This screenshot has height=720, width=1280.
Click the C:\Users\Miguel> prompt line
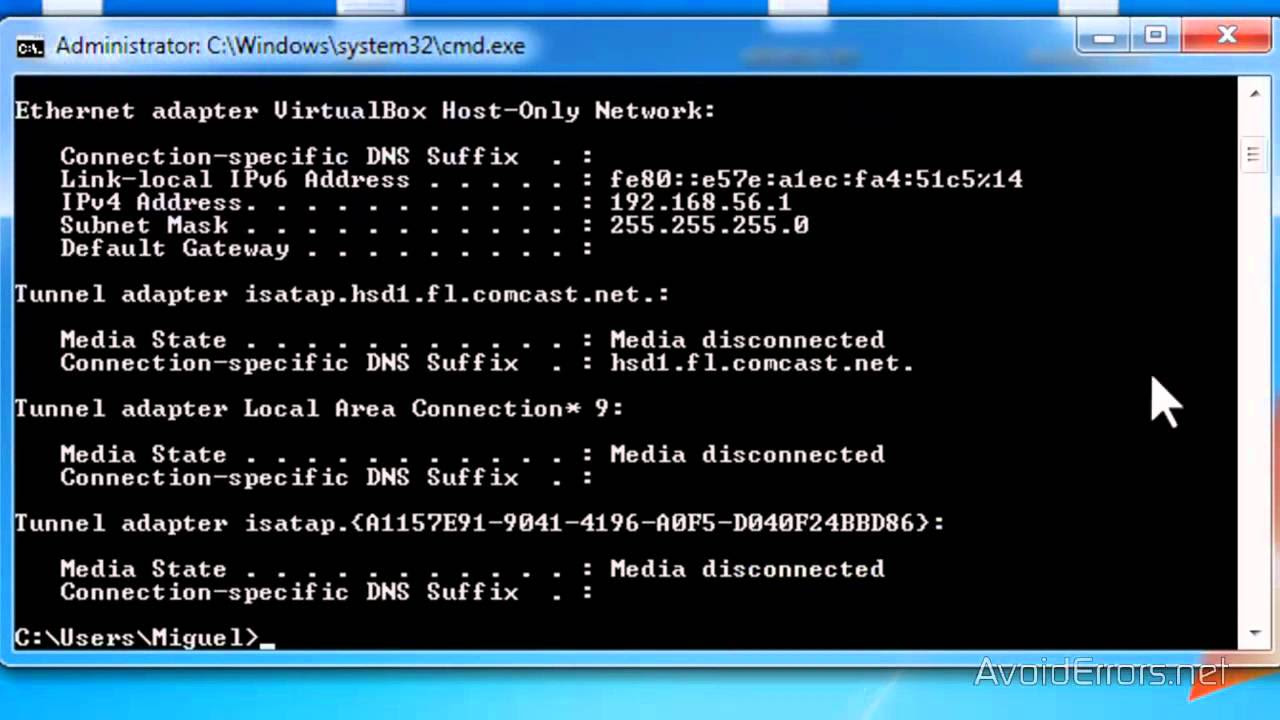pyautogui.click(x=135, y=638)
